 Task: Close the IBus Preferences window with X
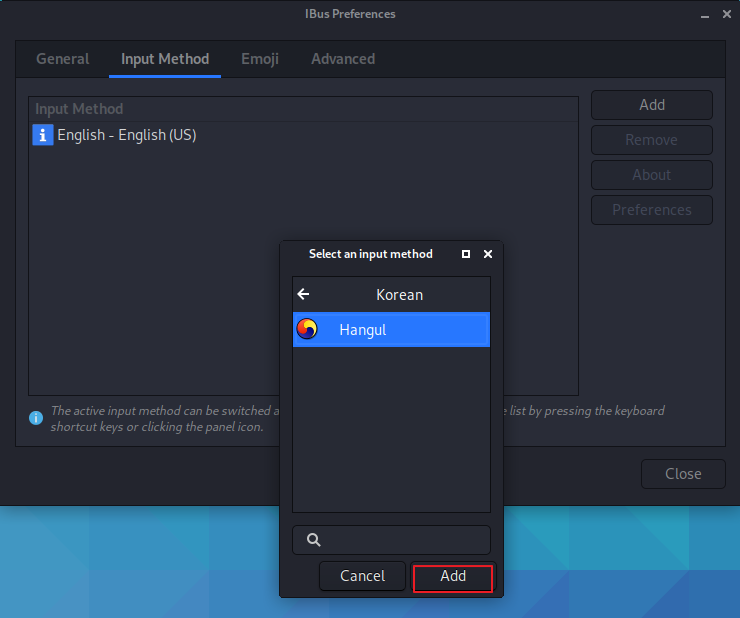point(727,14)
